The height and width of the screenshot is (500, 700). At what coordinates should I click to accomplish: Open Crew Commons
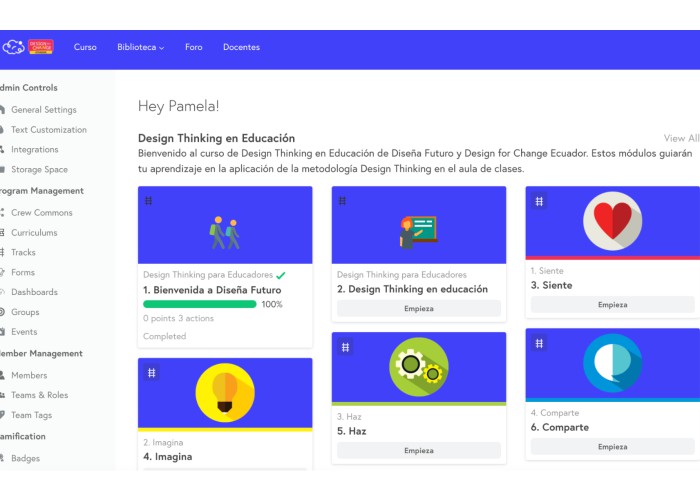point(42,212)
